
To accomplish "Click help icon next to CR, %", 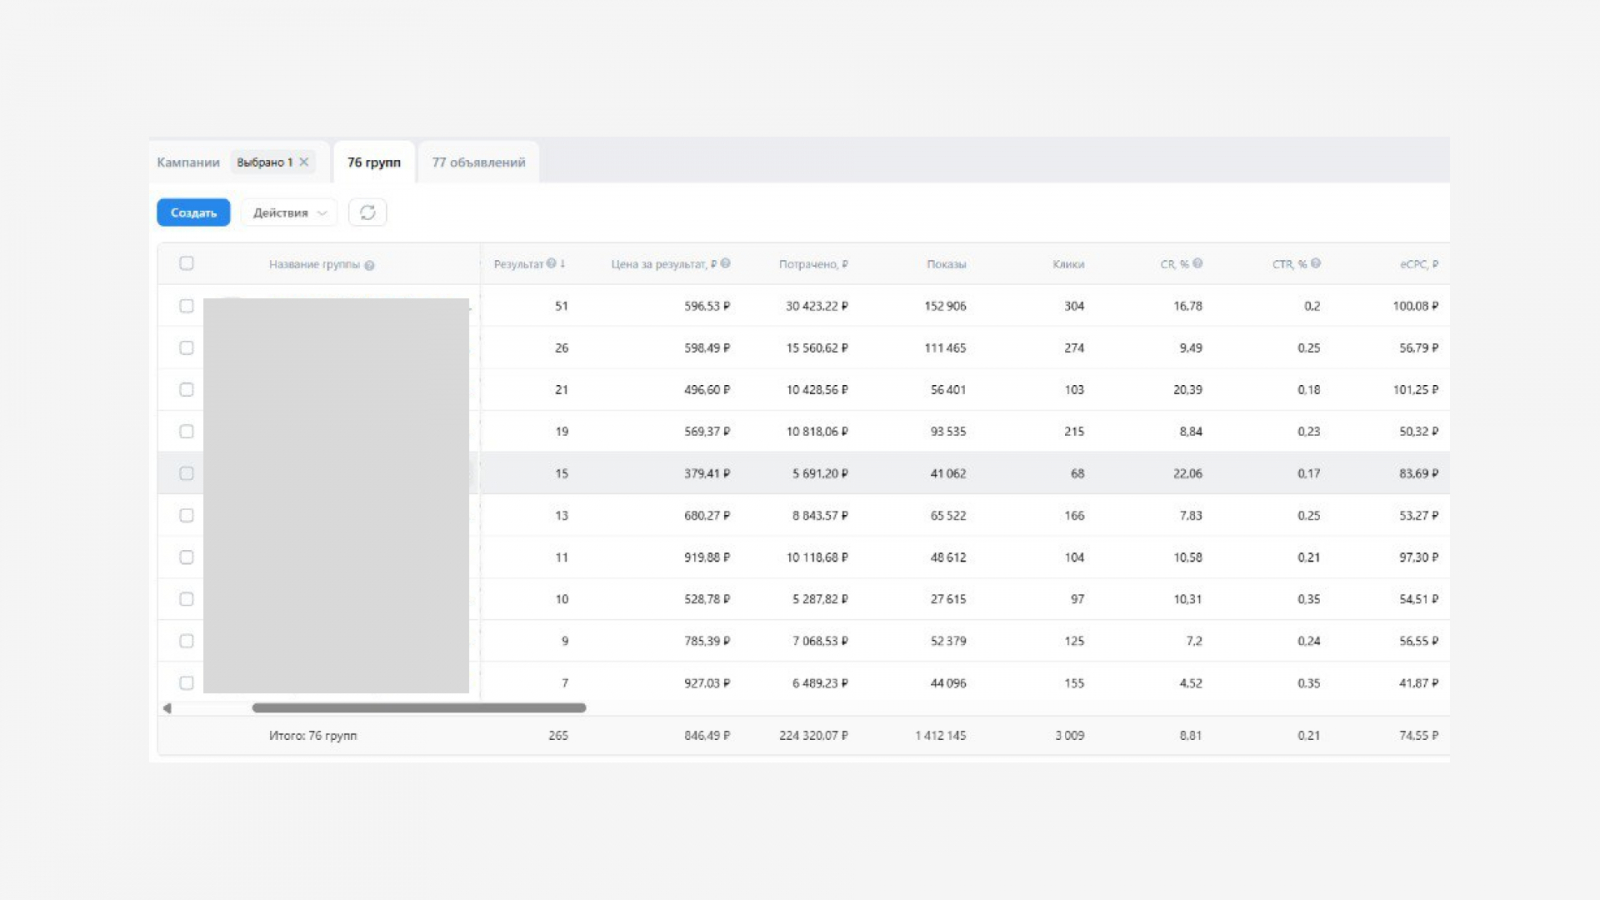I will point(1197,264).
